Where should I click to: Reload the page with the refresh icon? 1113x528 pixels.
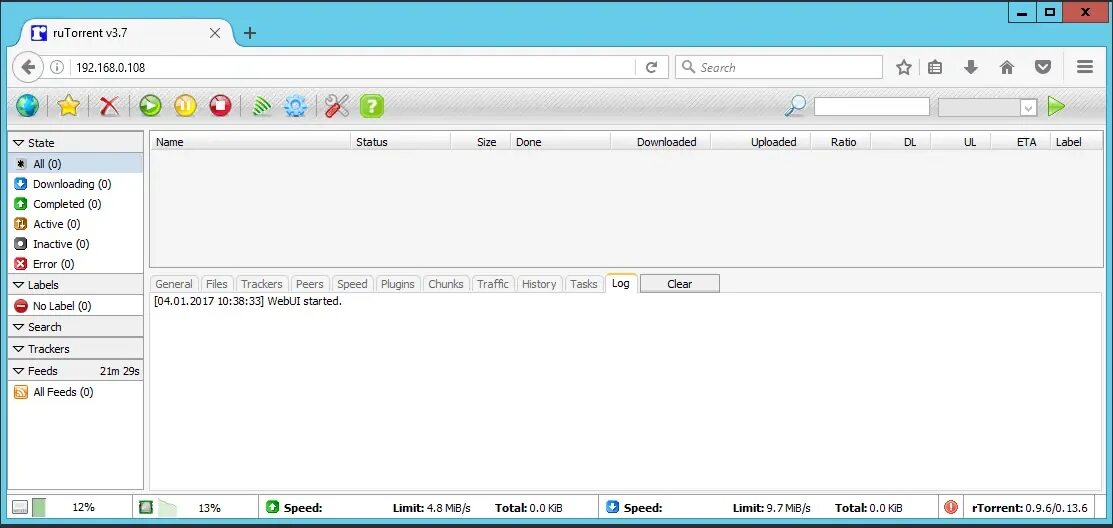(x=651, y=67)
